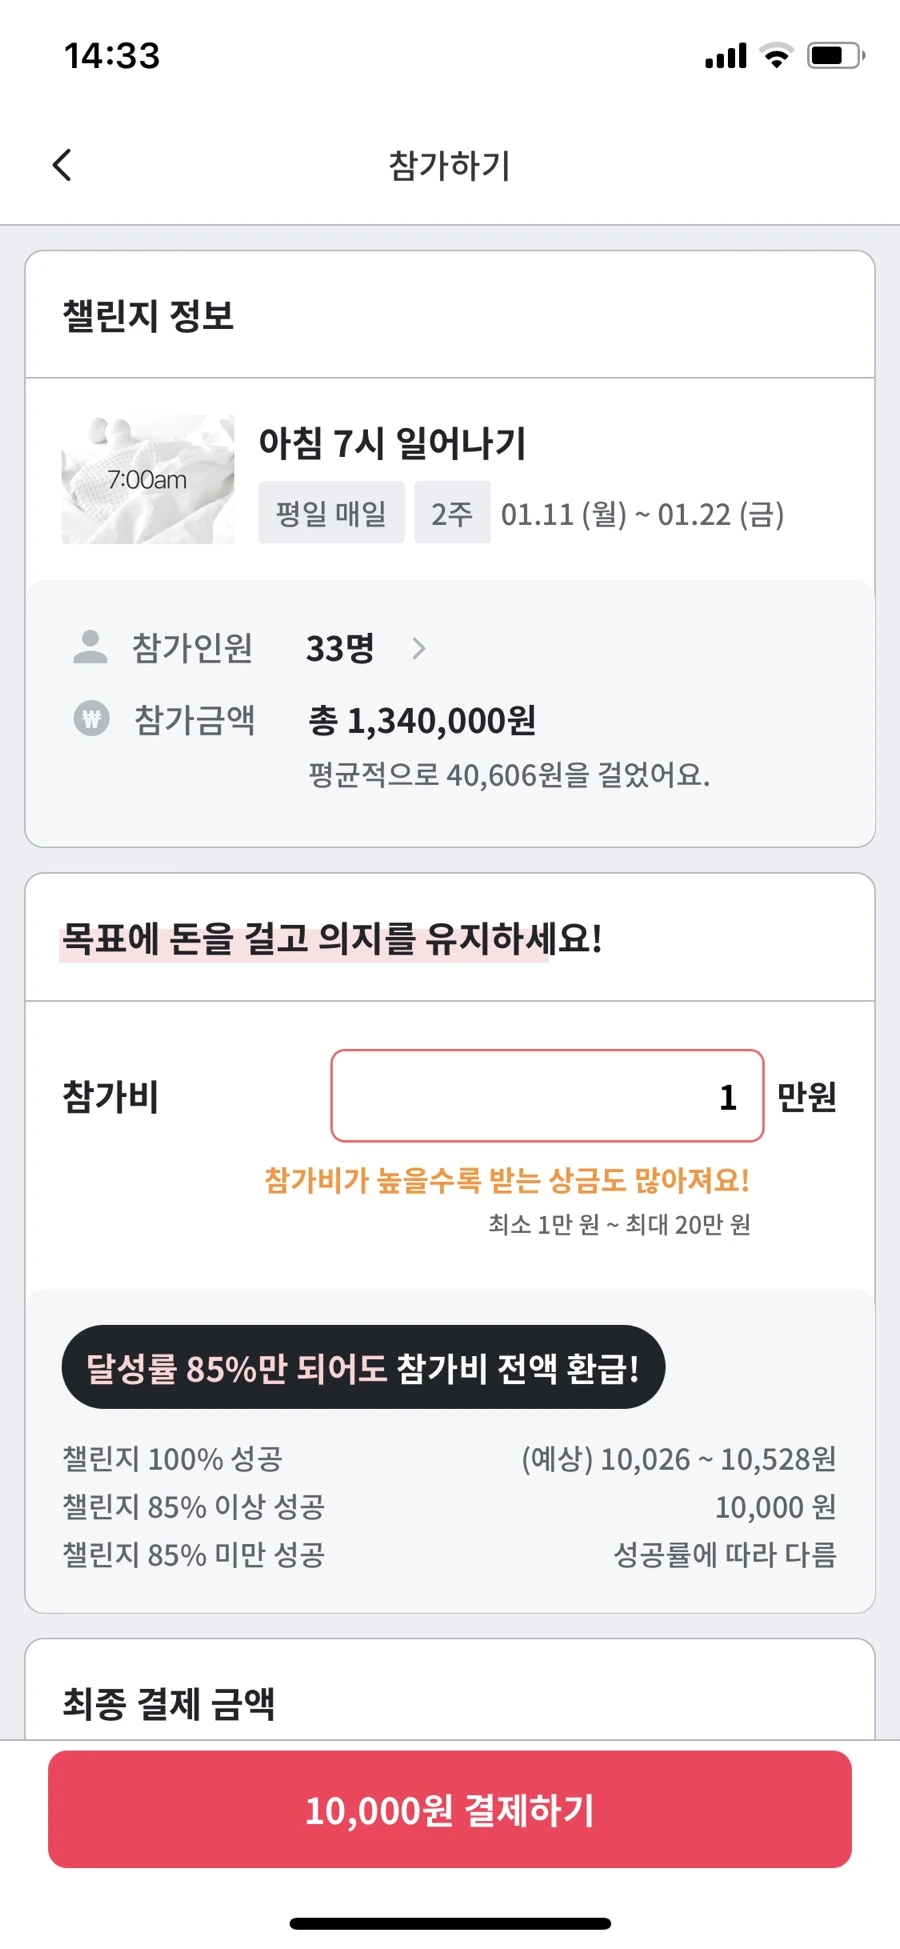The image size is (900, 1949).
Task: Click the 참가비 amount input field
Action: pos(547,1095)
